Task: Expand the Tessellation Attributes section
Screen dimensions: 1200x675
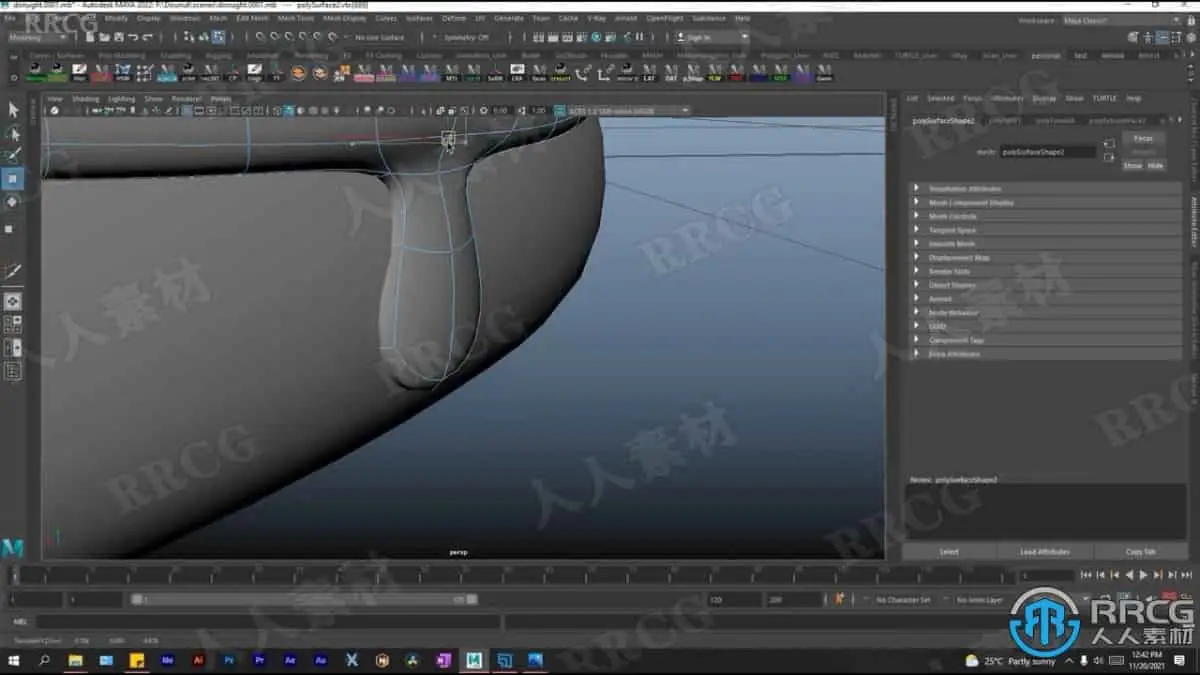Action: click(x=965, y=189)
